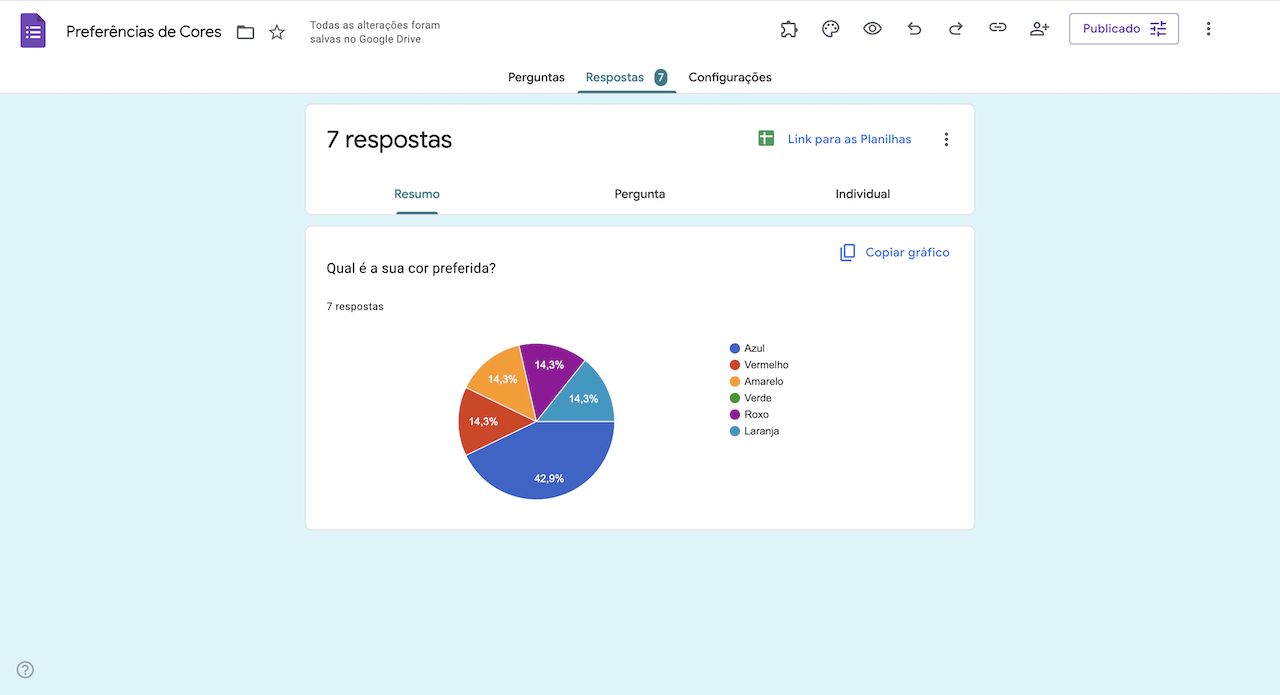Select the Individual responses view
The height and width of the screenshot is (695, 1280).
(862, 194)
